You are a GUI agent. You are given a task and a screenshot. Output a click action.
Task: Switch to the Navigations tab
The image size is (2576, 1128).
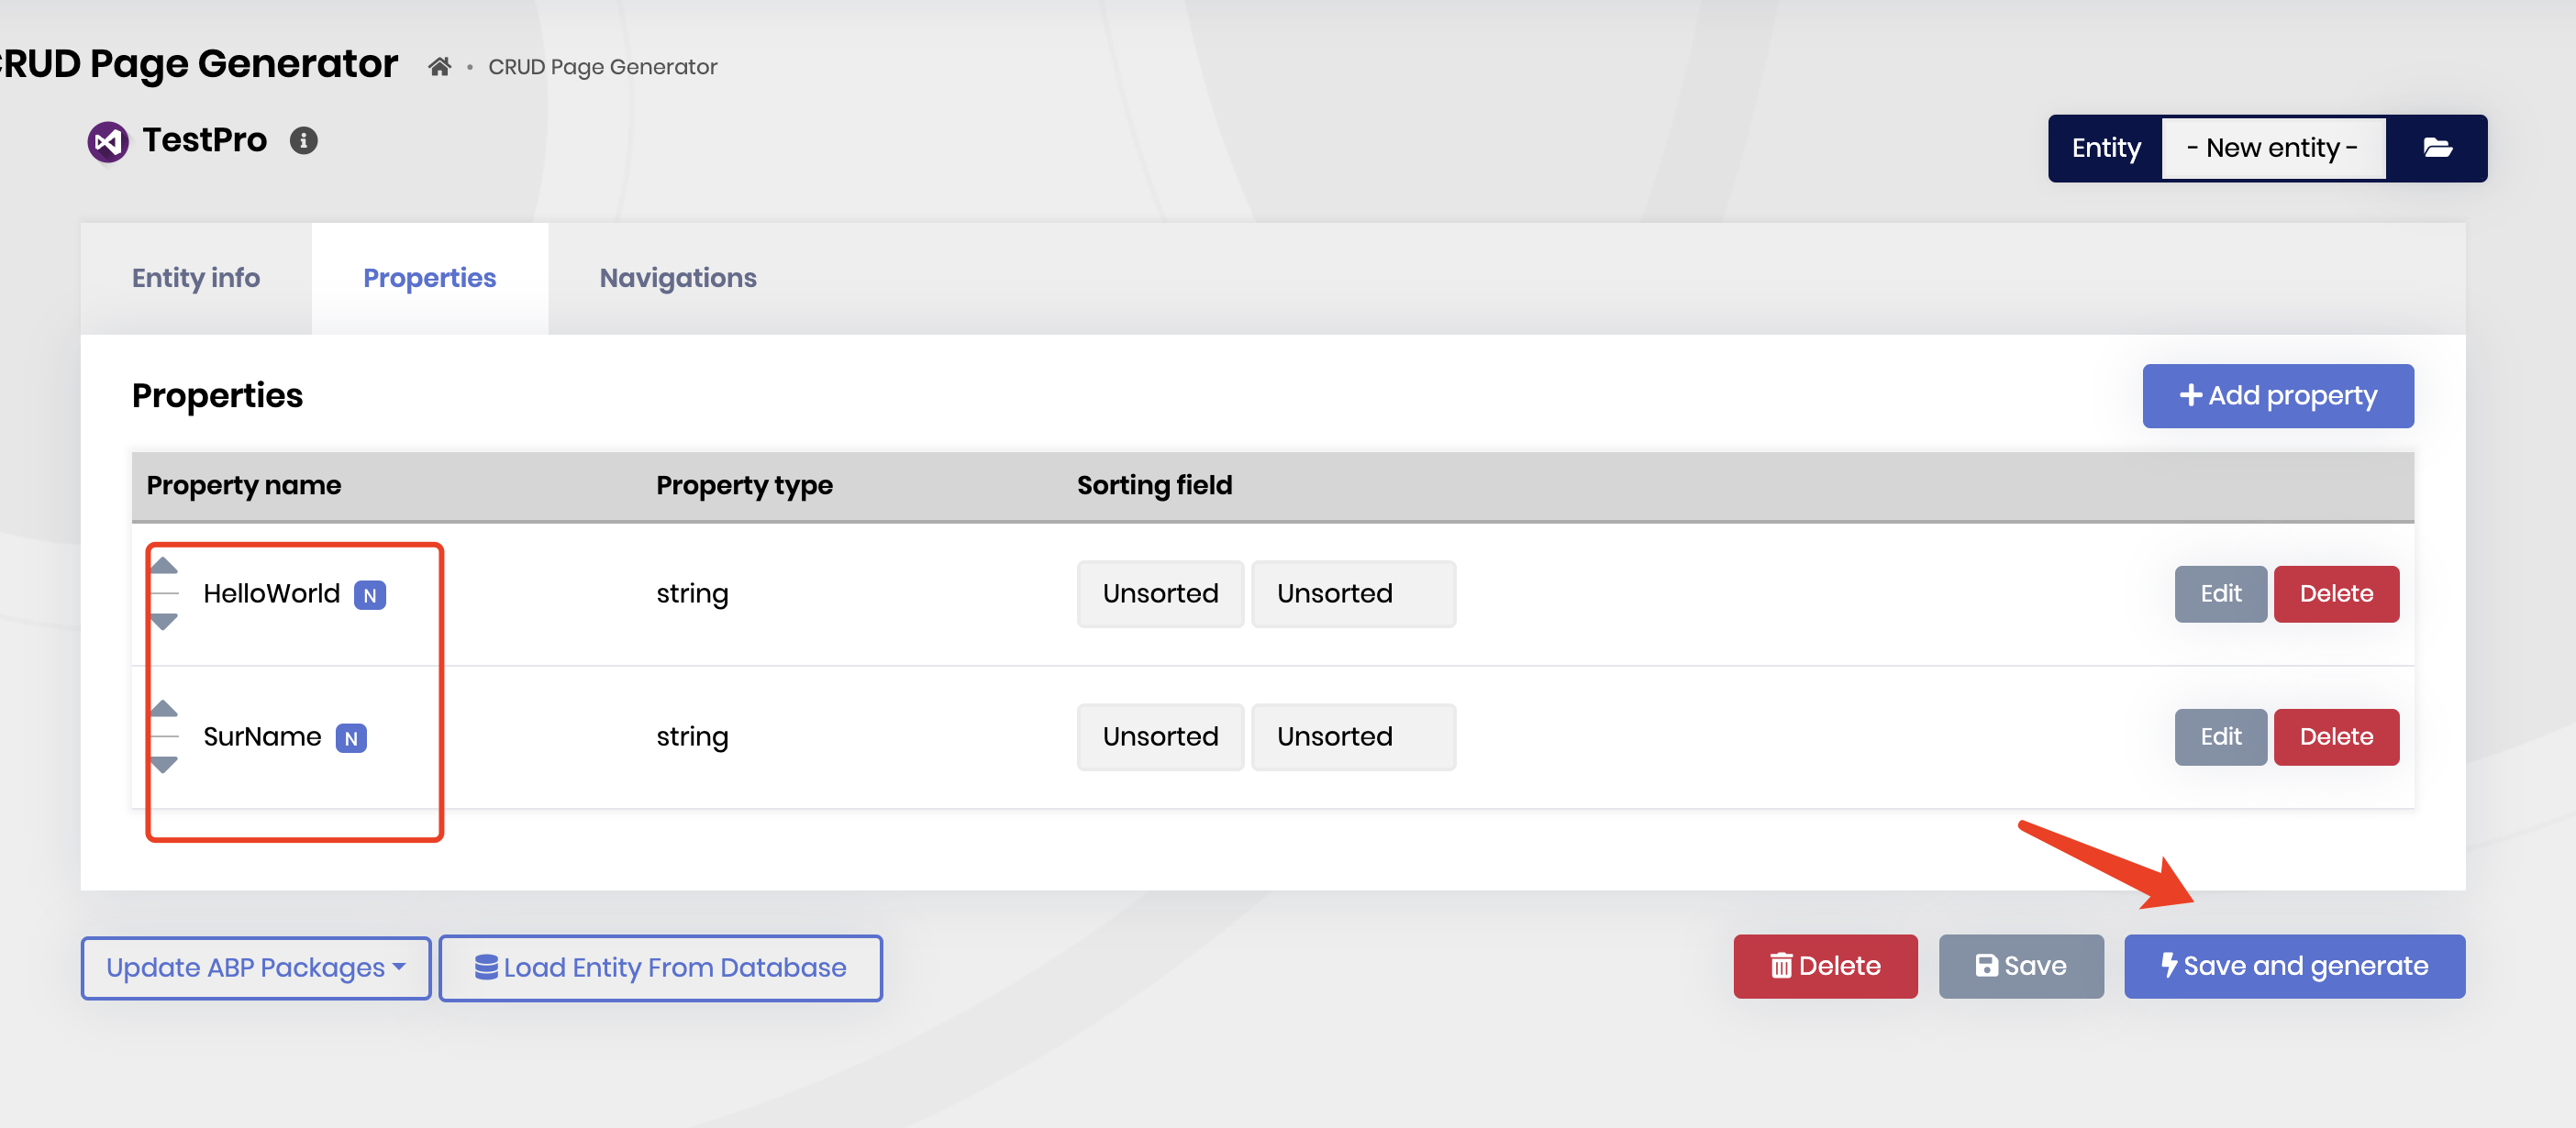pyautogui.click(x=678, y=278)
